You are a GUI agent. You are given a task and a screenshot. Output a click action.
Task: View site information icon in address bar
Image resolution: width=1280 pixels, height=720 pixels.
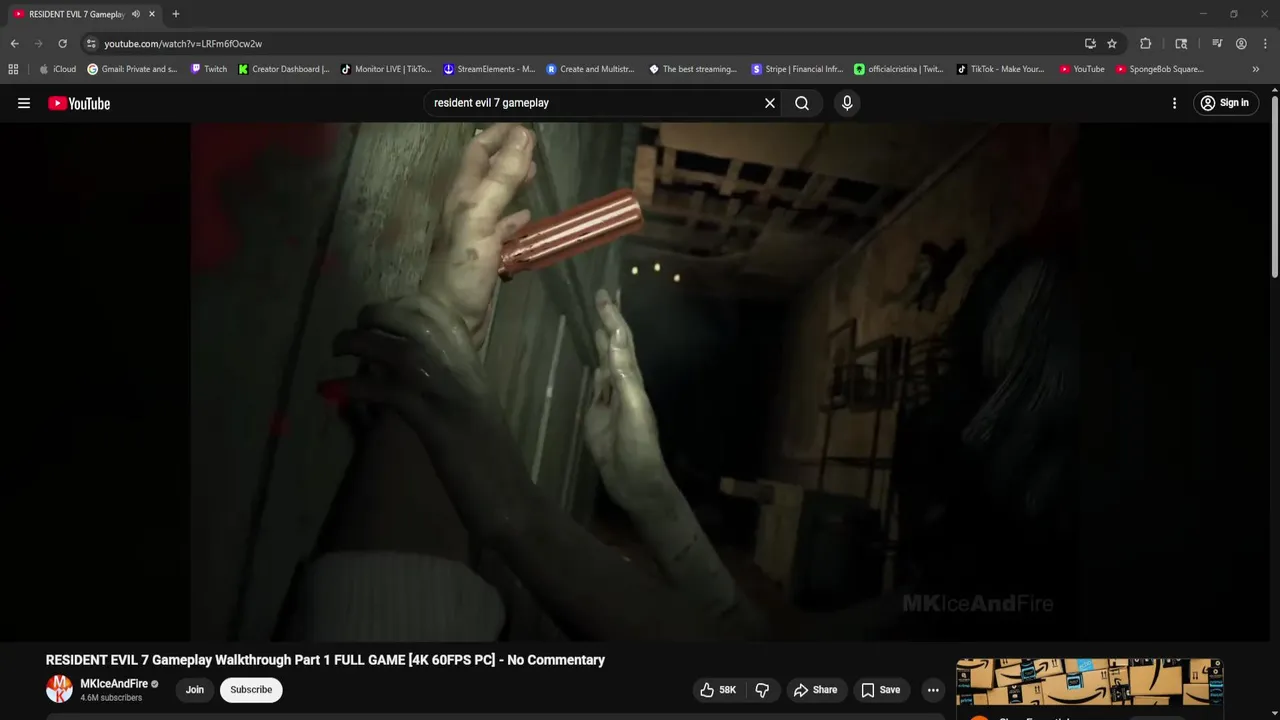(x=91, y=44)
